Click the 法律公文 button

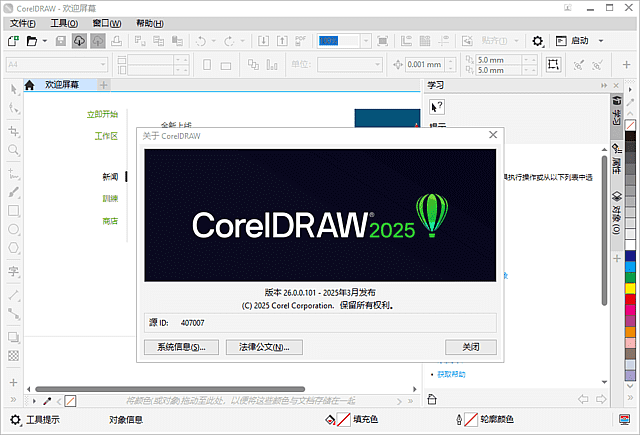click(264, 347)
